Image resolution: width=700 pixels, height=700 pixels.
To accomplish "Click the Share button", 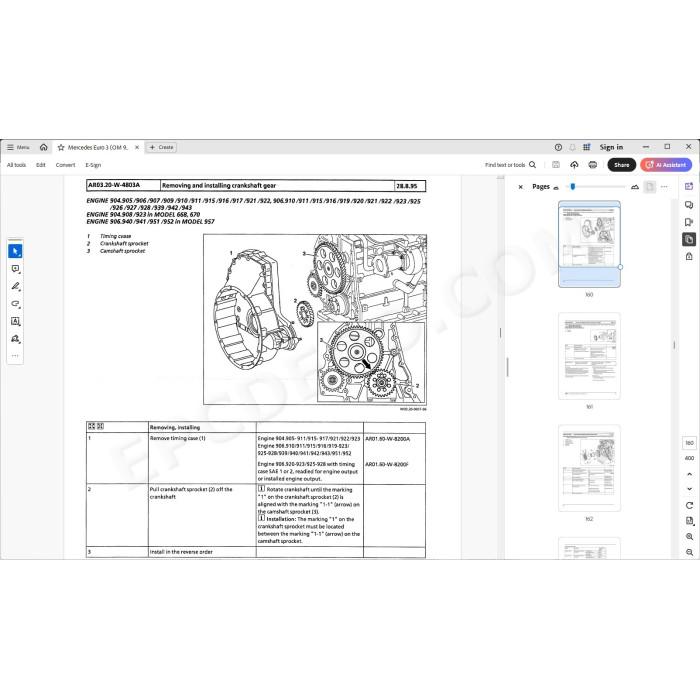I will click(621, 165).
